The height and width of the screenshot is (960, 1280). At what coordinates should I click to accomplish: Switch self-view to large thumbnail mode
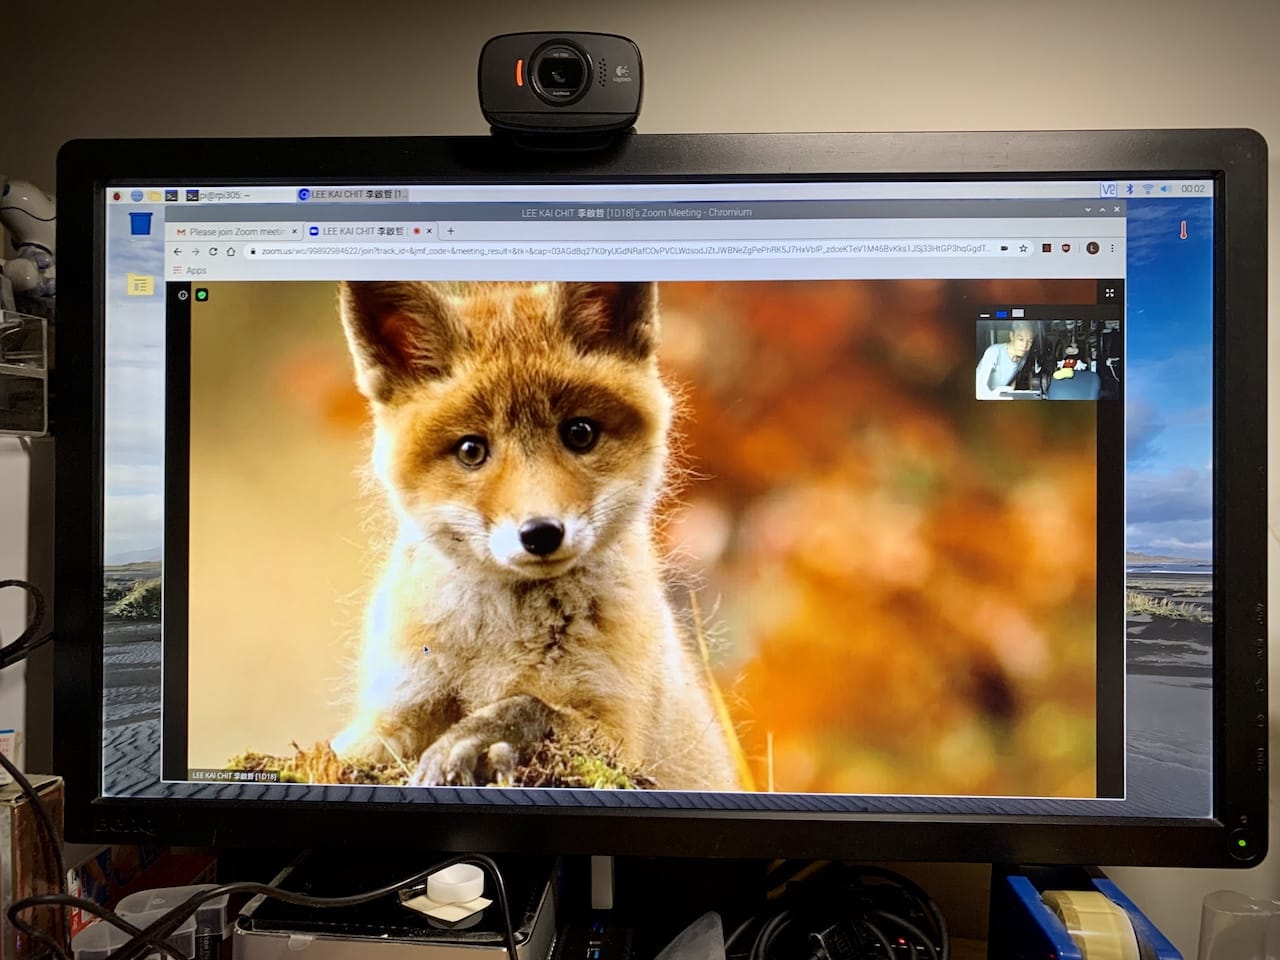click(x=1018, y=314)
